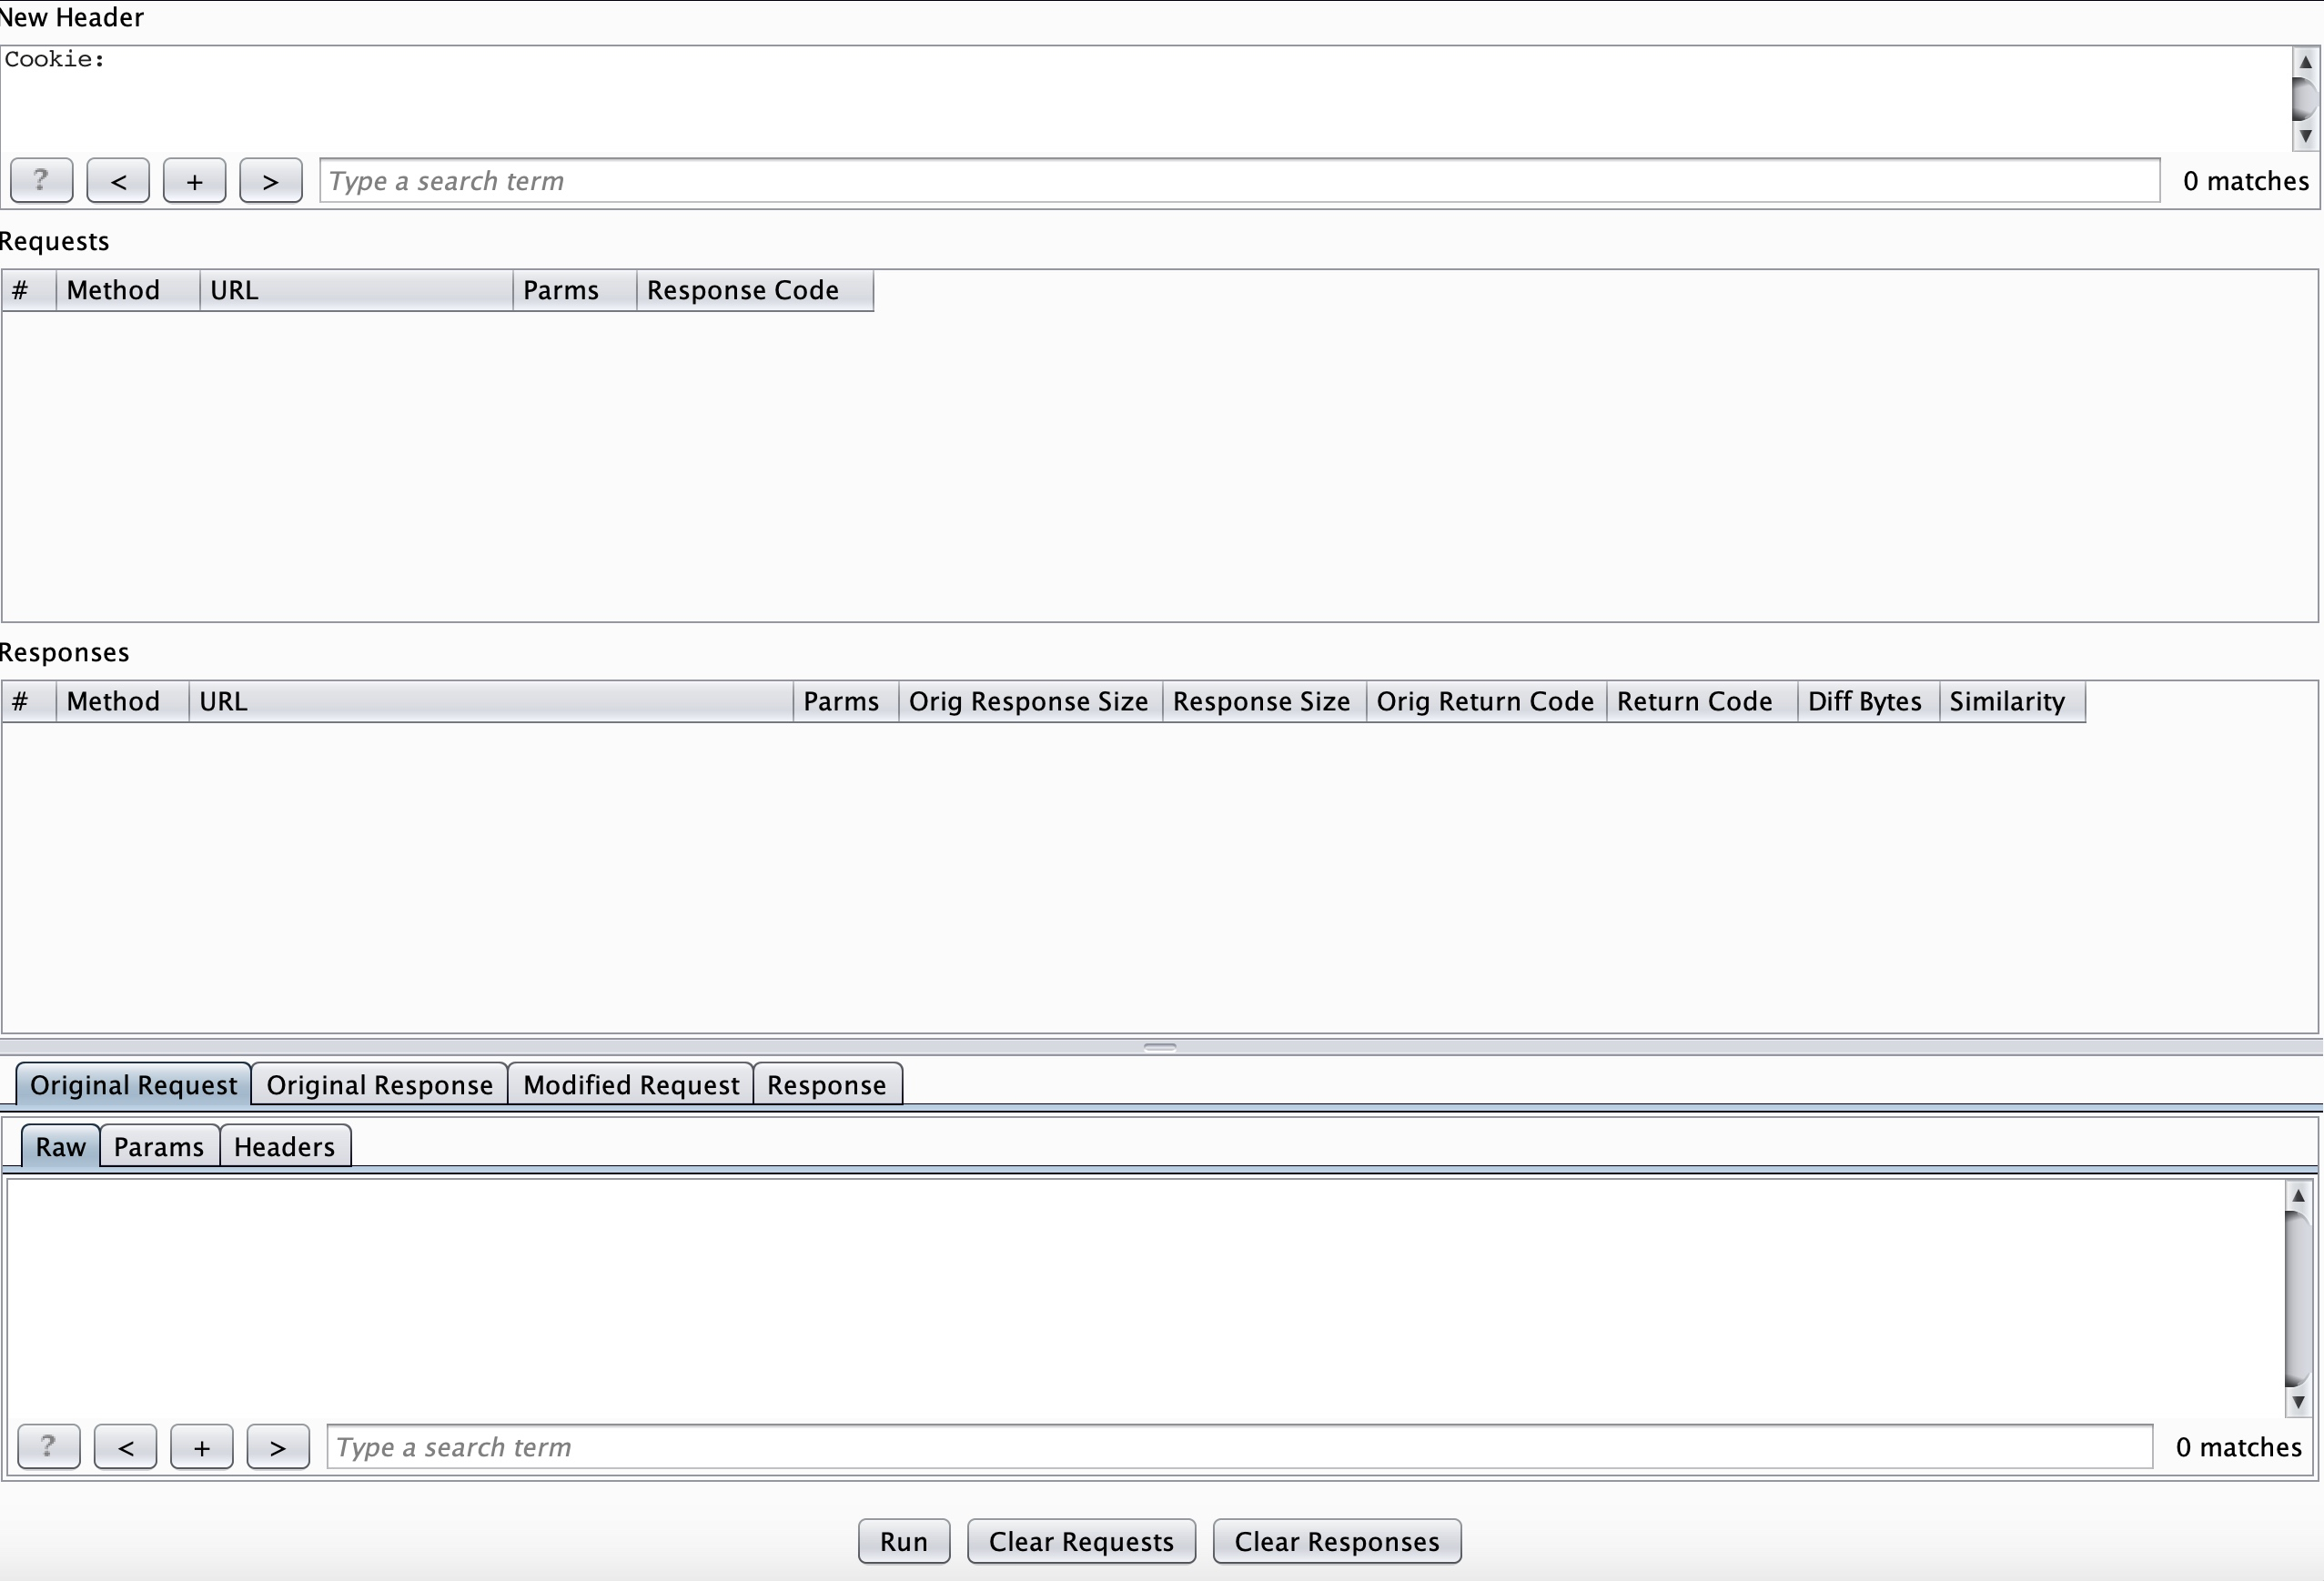The image size is (2324, 1581).
Task: Go to next match in request viewer search
Action: point(277,1446)
